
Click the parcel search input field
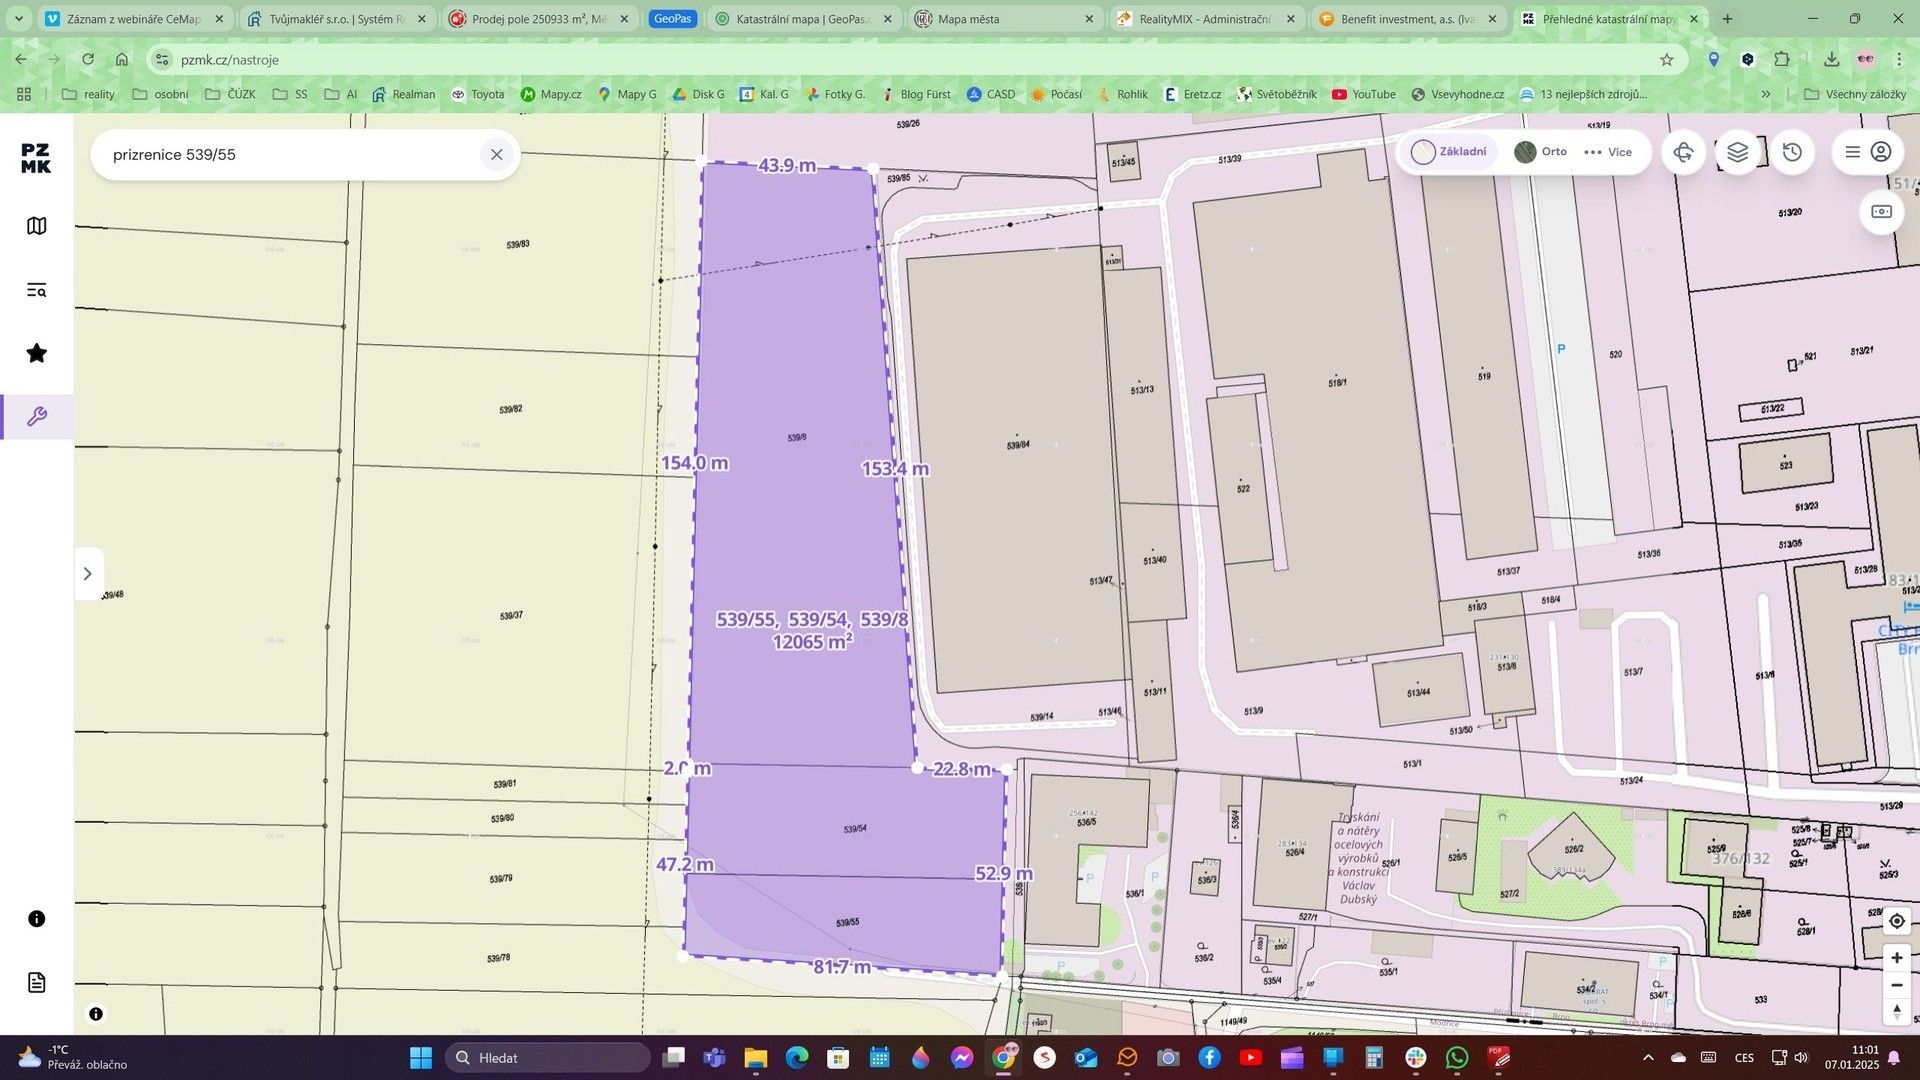pos(290,155)
